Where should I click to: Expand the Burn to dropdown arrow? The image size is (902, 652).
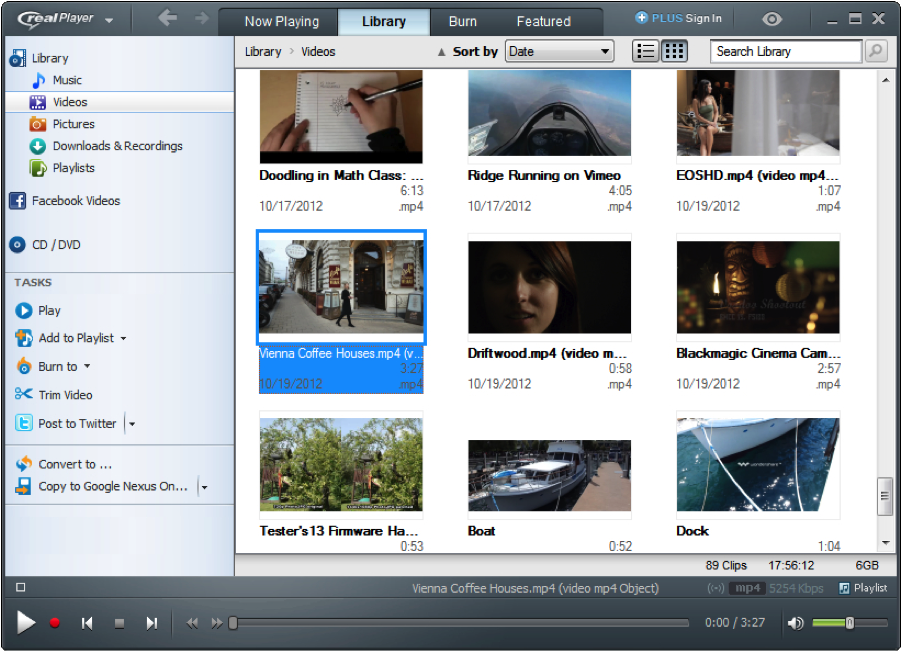[x=87, y=367]
